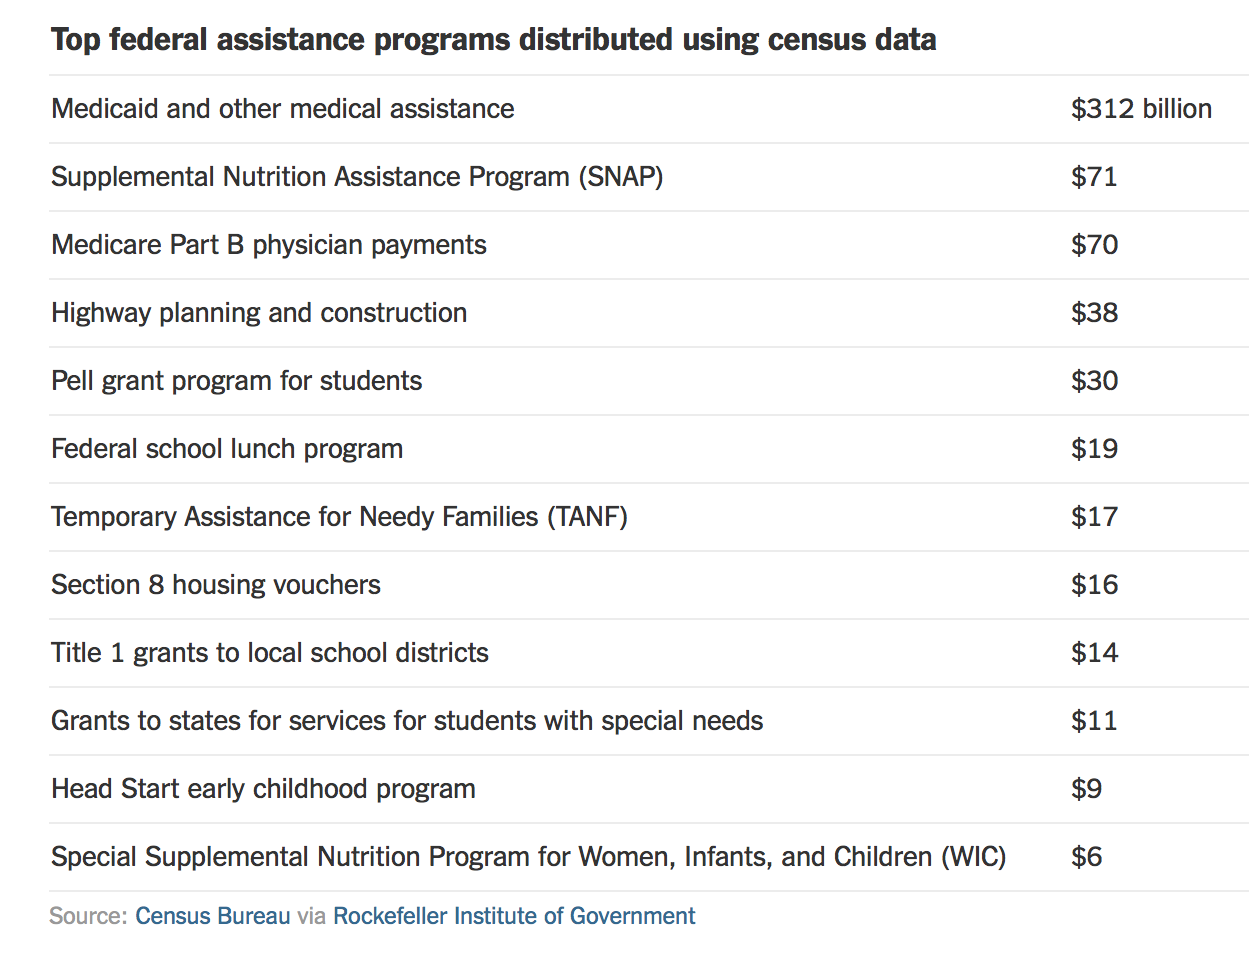Click the special needs students grants row
This screenshot has height=954, width=1260.
coord(407,721)
